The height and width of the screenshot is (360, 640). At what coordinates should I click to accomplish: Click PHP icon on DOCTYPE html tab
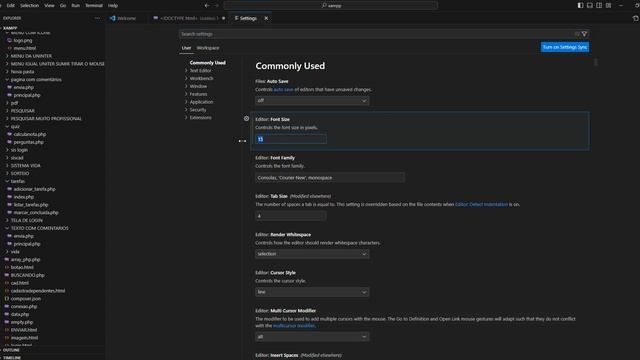[x=156, y=18]
